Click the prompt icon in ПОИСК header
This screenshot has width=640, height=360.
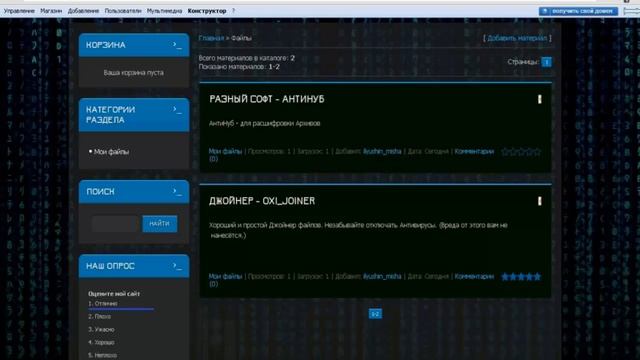(x=177, y=191)
